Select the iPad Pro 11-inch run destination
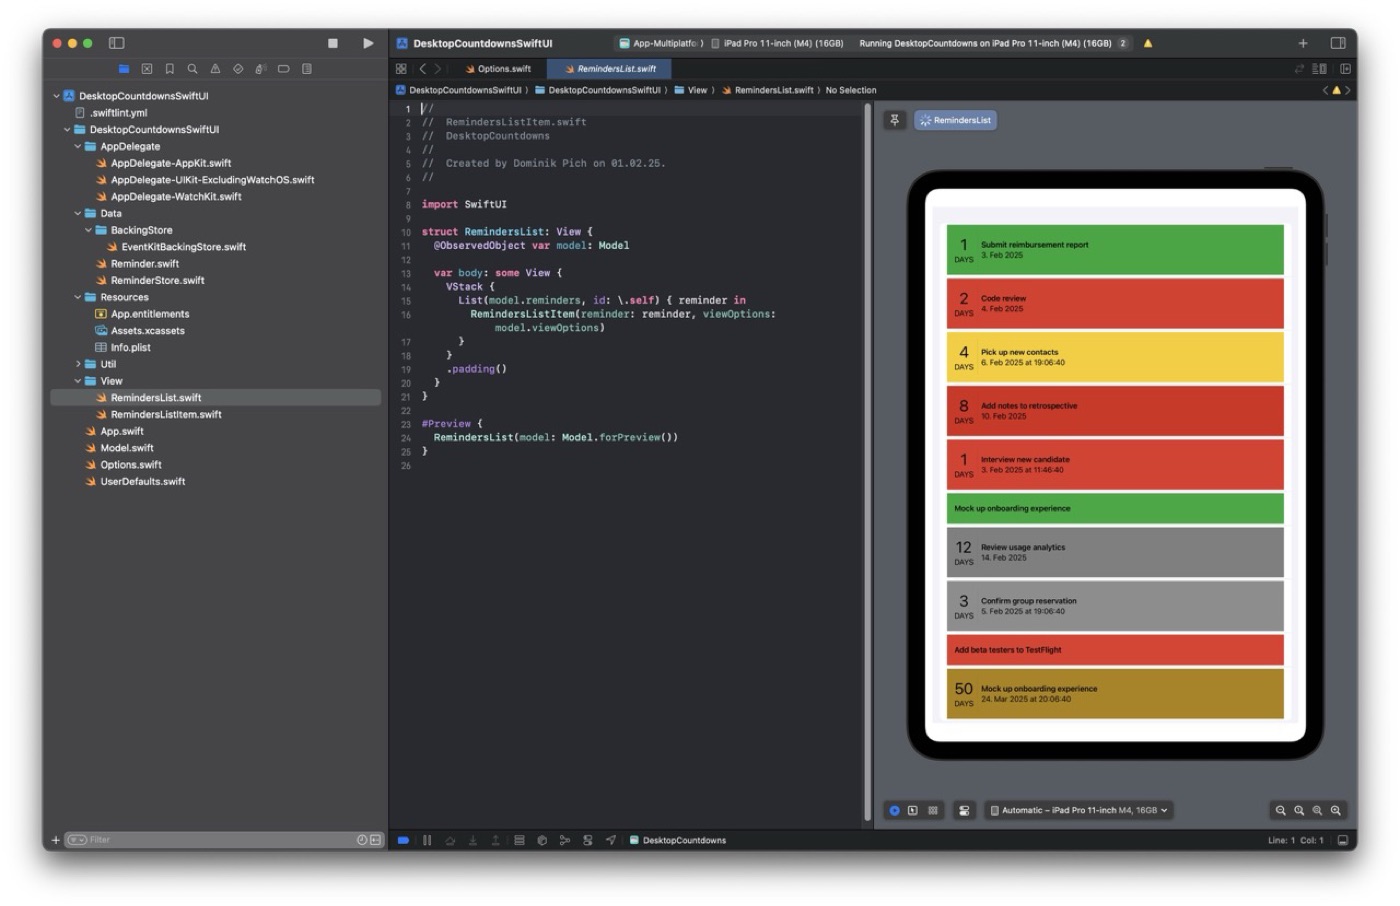 click(x=777, y=43)
